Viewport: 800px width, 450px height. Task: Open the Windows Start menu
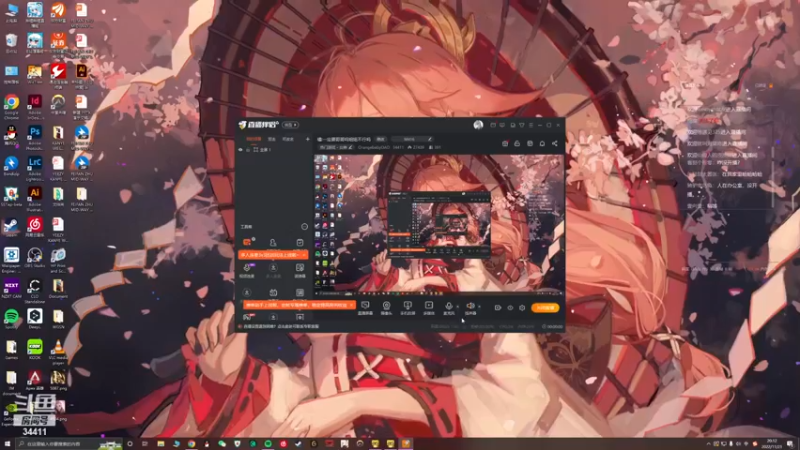[x=7, y=444]
